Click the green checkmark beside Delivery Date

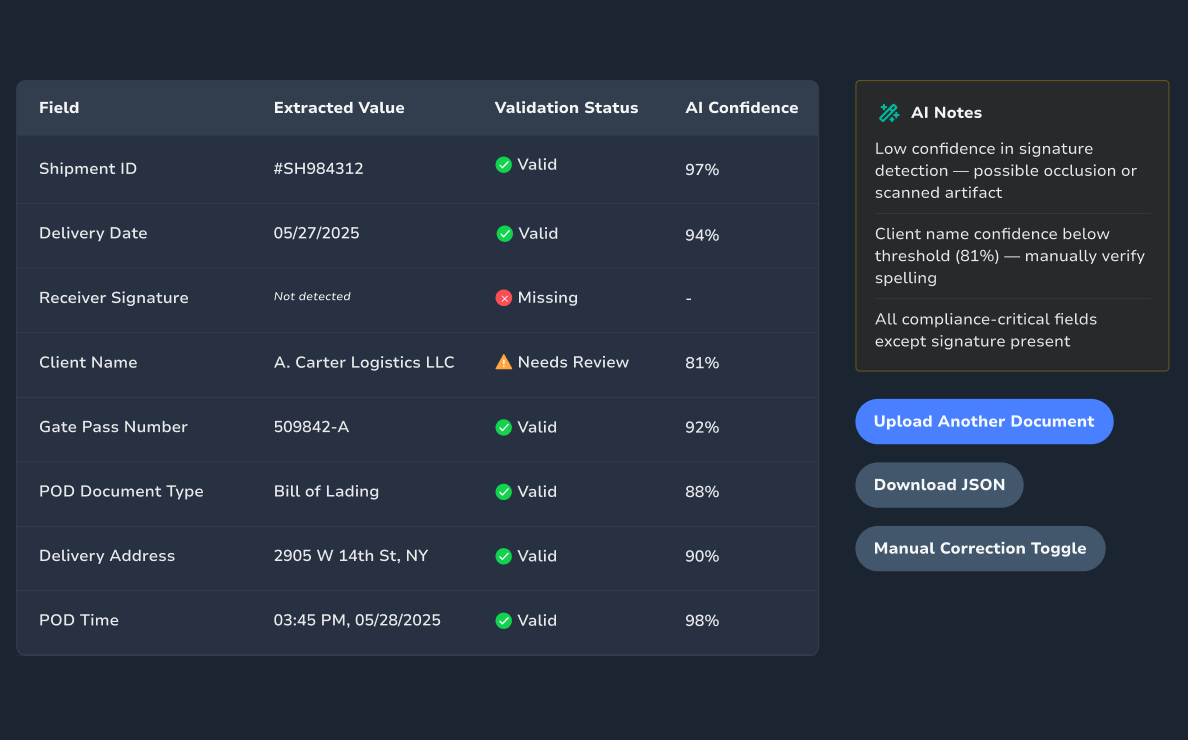tap(504, 234)
